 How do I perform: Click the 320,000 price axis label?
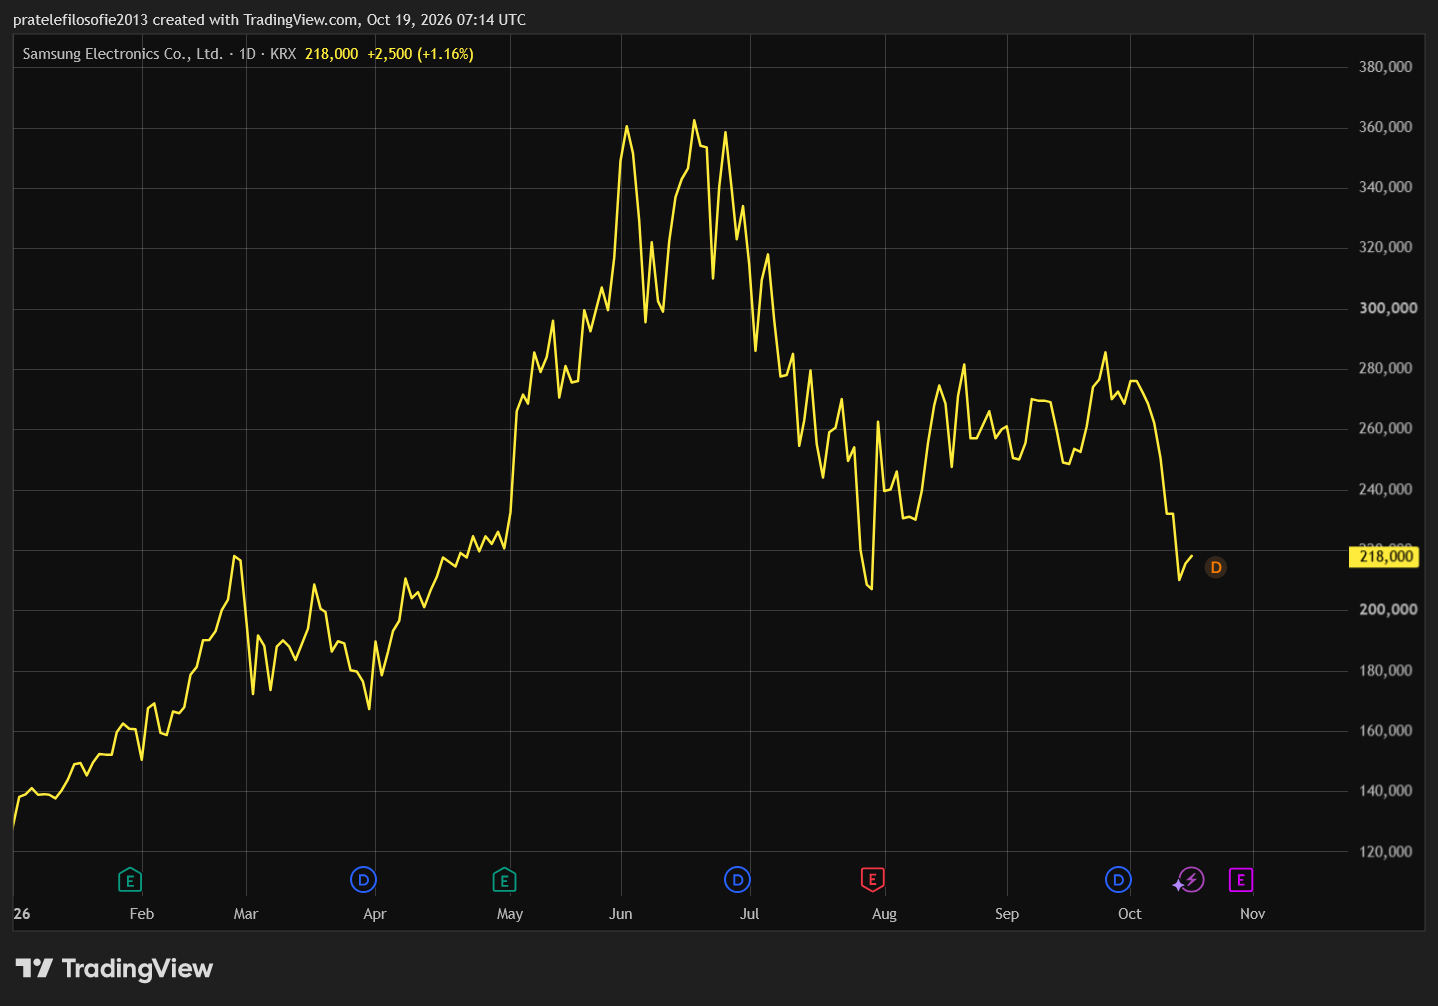[1385, 247]
